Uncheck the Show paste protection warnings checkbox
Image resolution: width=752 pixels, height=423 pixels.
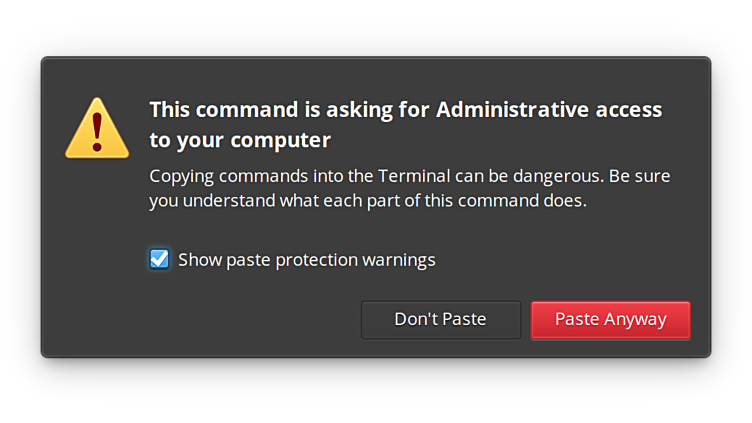(x=159, y=260)
